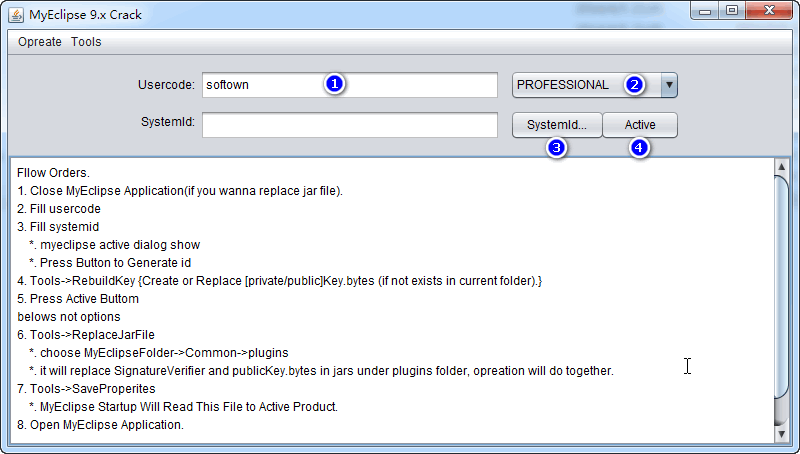Click the blue number 4 badge

[639, 148]
